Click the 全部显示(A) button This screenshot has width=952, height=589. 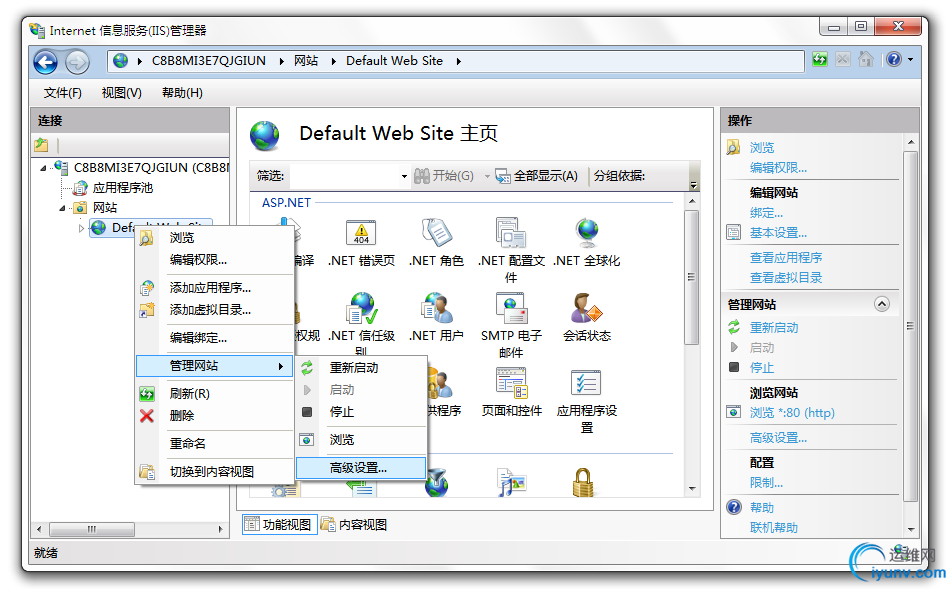(x=537, y=176)
